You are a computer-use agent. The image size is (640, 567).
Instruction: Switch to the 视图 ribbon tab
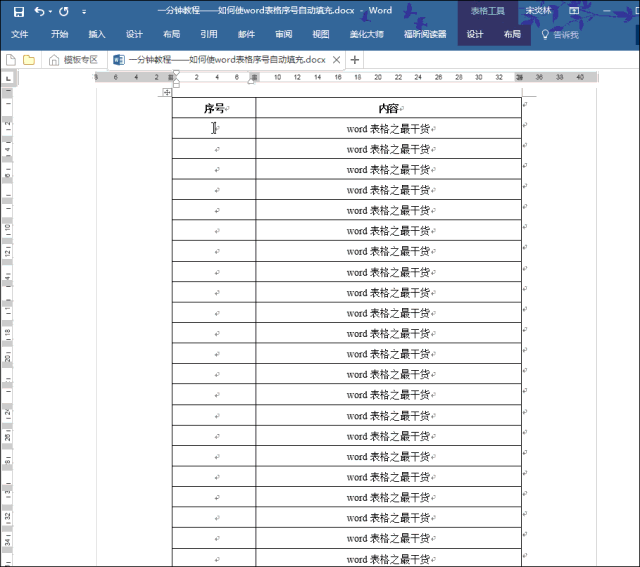coord(321,34)
